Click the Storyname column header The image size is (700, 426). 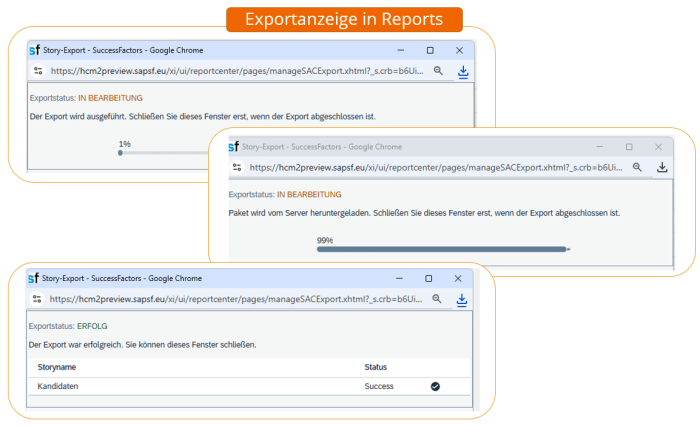tap(57, 367)
